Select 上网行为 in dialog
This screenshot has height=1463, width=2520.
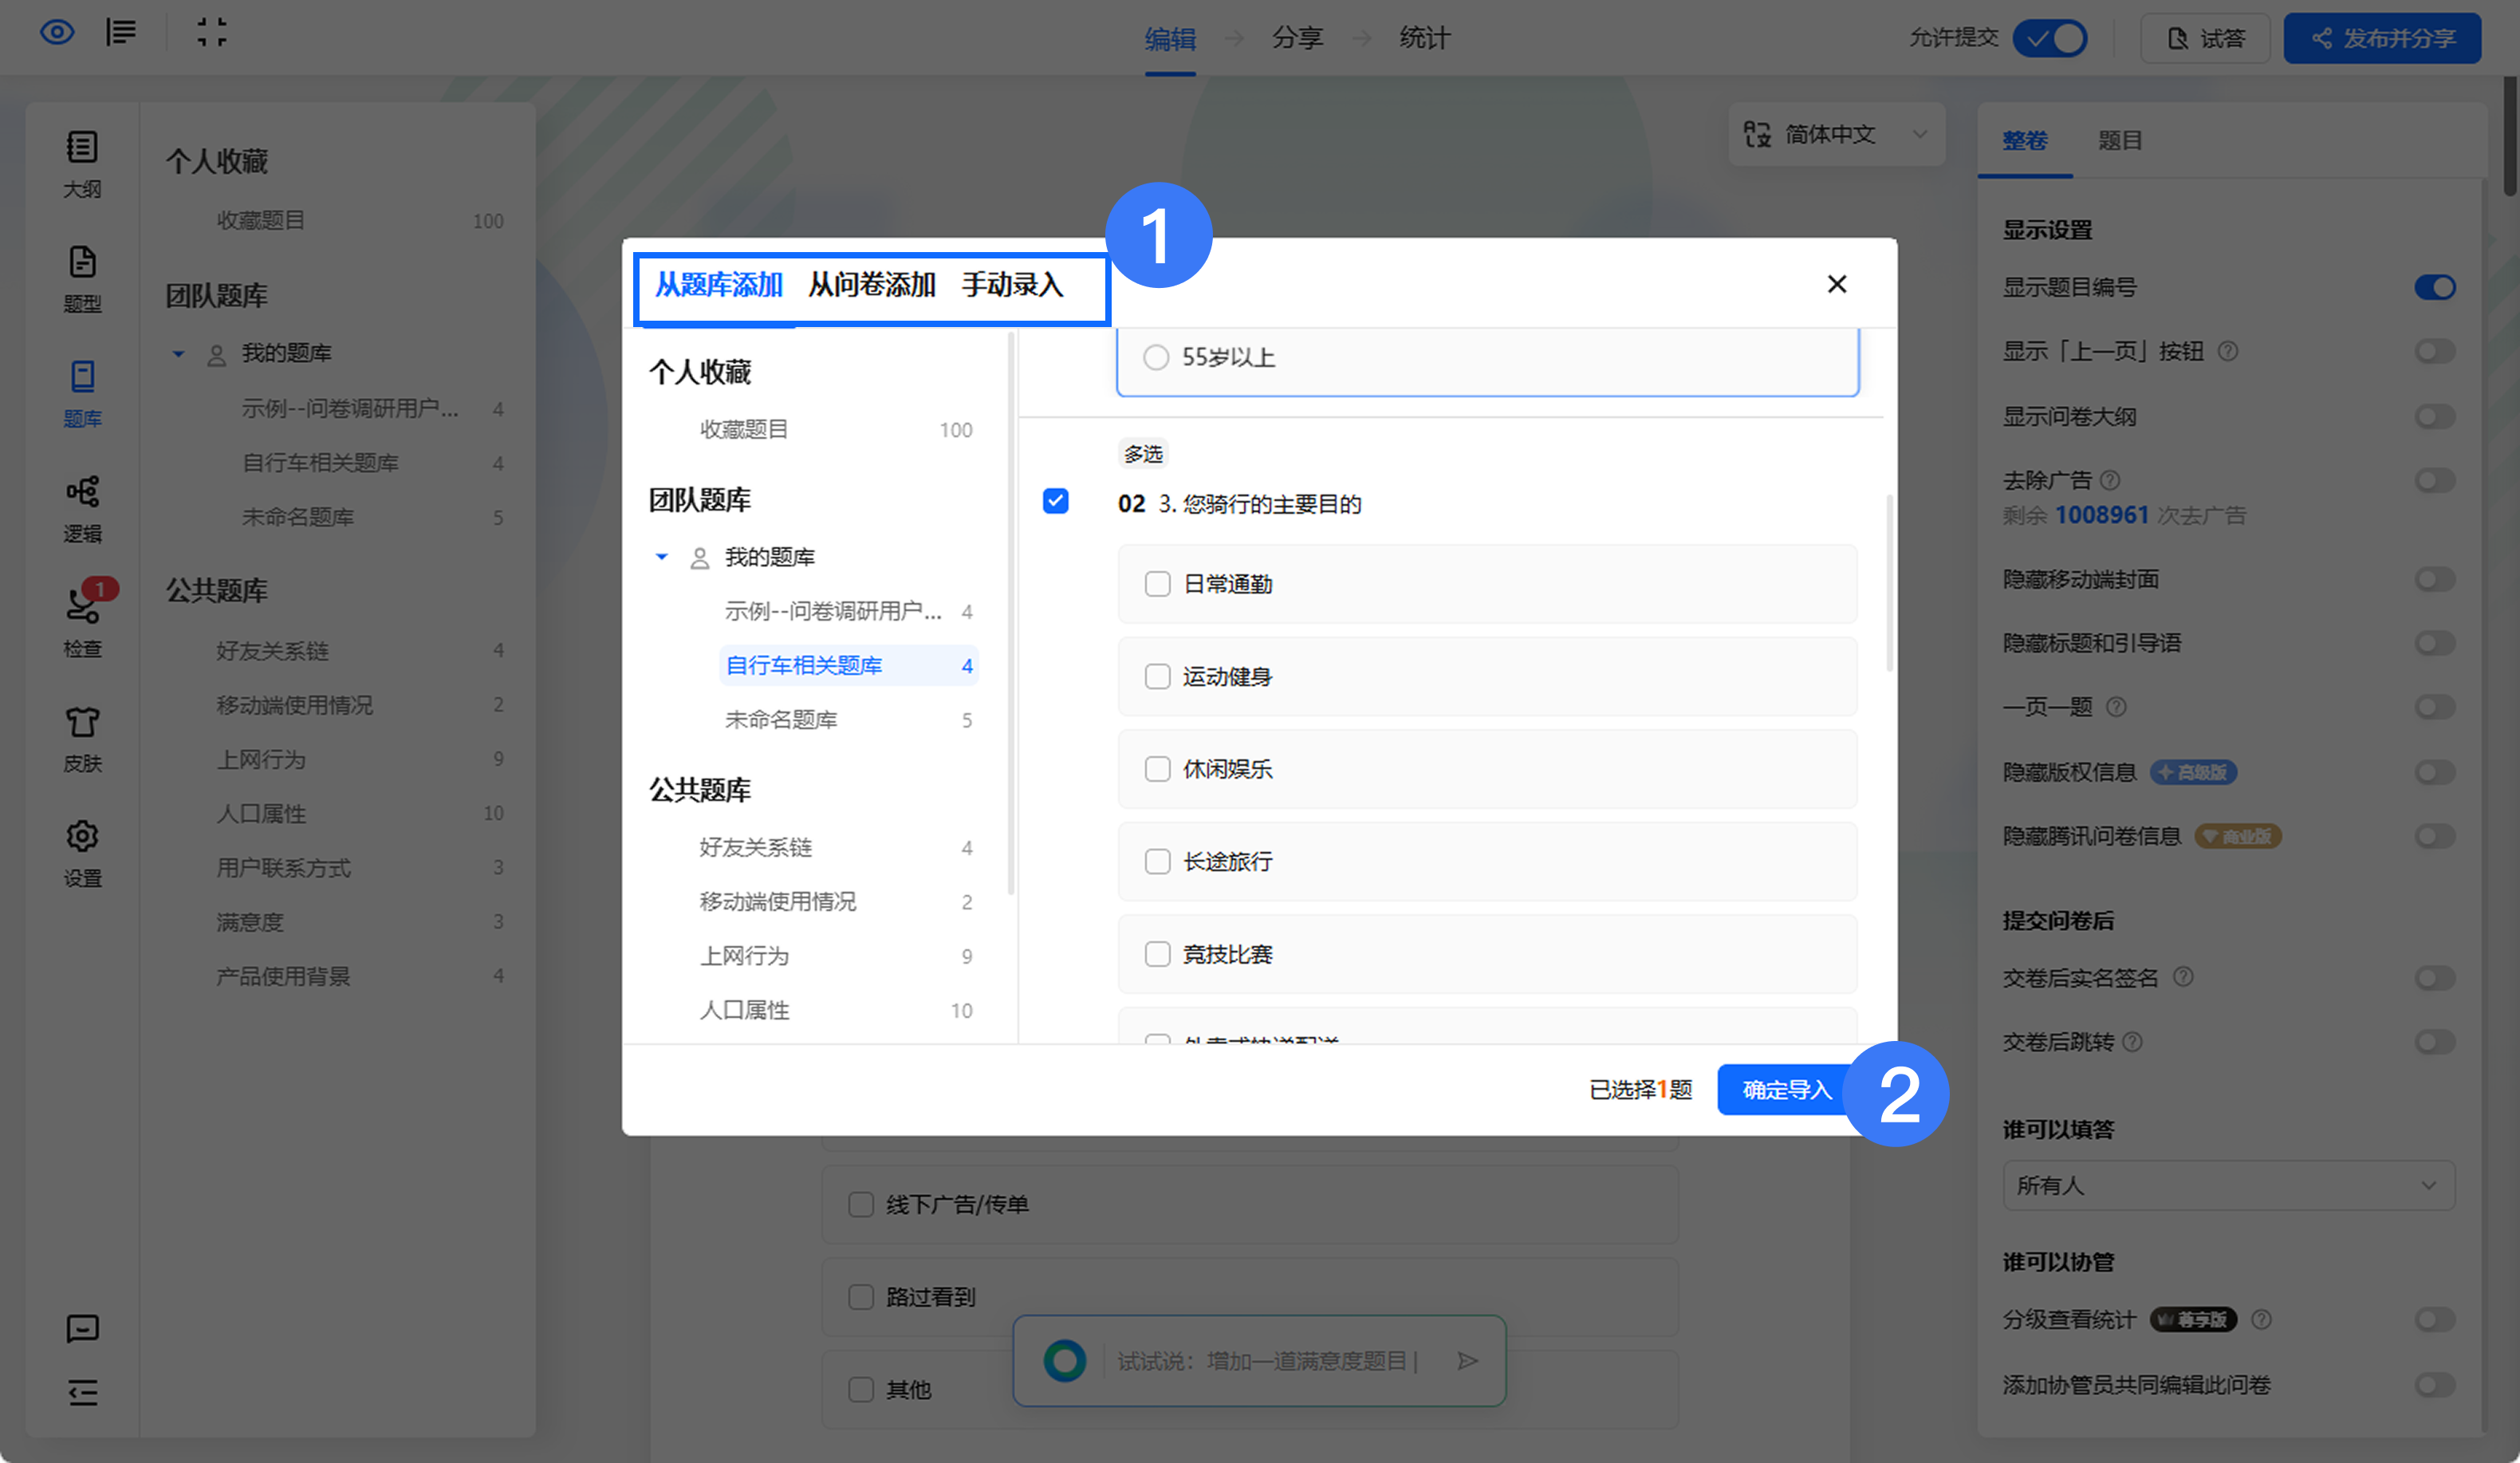835,956
